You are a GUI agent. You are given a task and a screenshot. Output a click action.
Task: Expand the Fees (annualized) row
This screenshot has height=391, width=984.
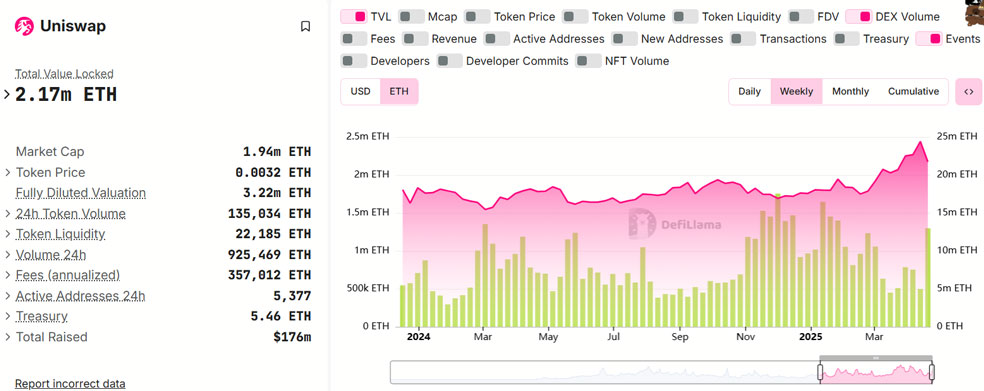(8, 276)
